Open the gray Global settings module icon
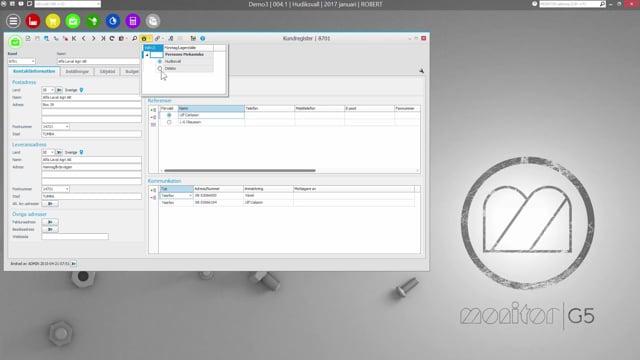 coord(153,21)
